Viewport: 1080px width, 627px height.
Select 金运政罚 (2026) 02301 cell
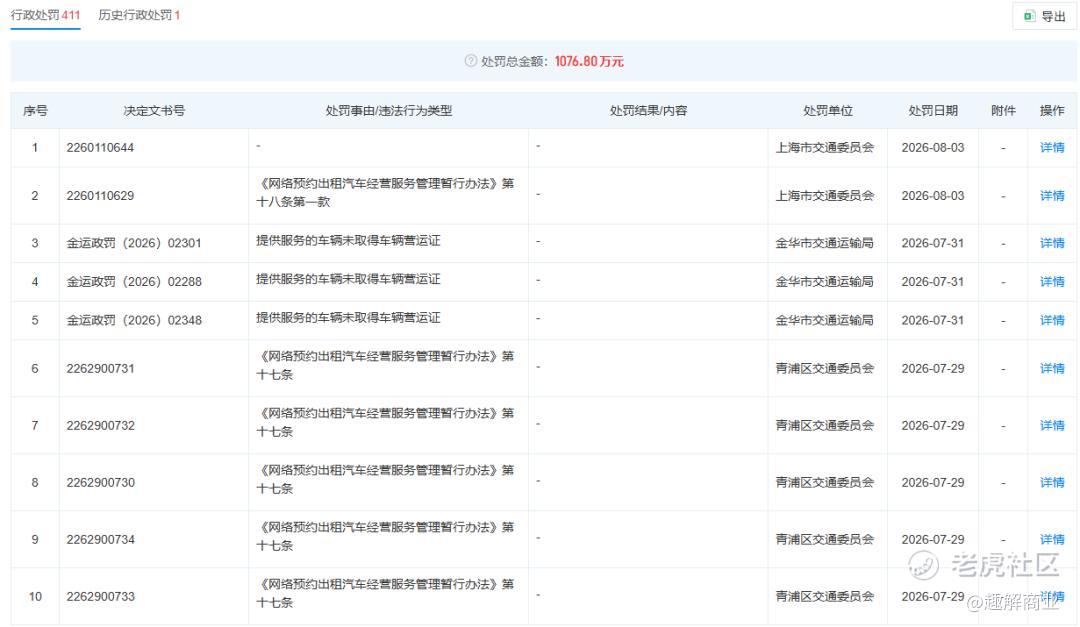click(134, 243)
